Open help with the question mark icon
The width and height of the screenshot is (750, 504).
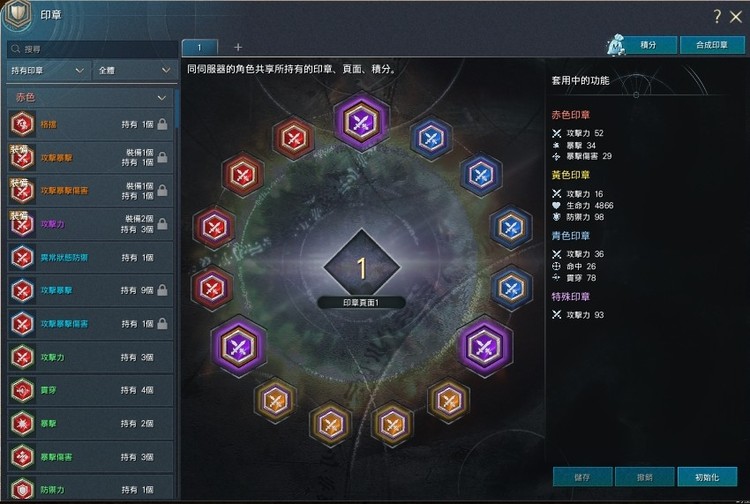coord(717,17)
